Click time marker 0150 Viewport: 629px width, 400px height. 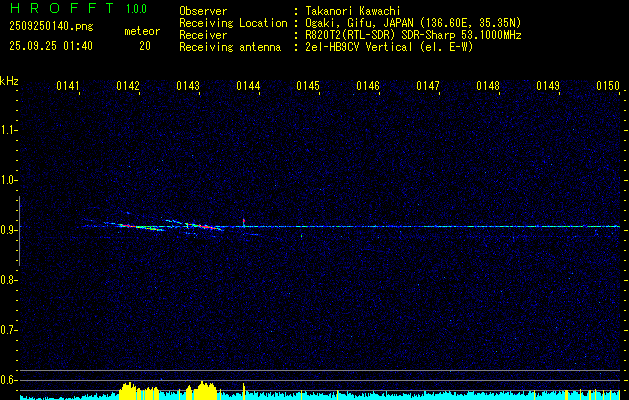[x=608, y=86]
